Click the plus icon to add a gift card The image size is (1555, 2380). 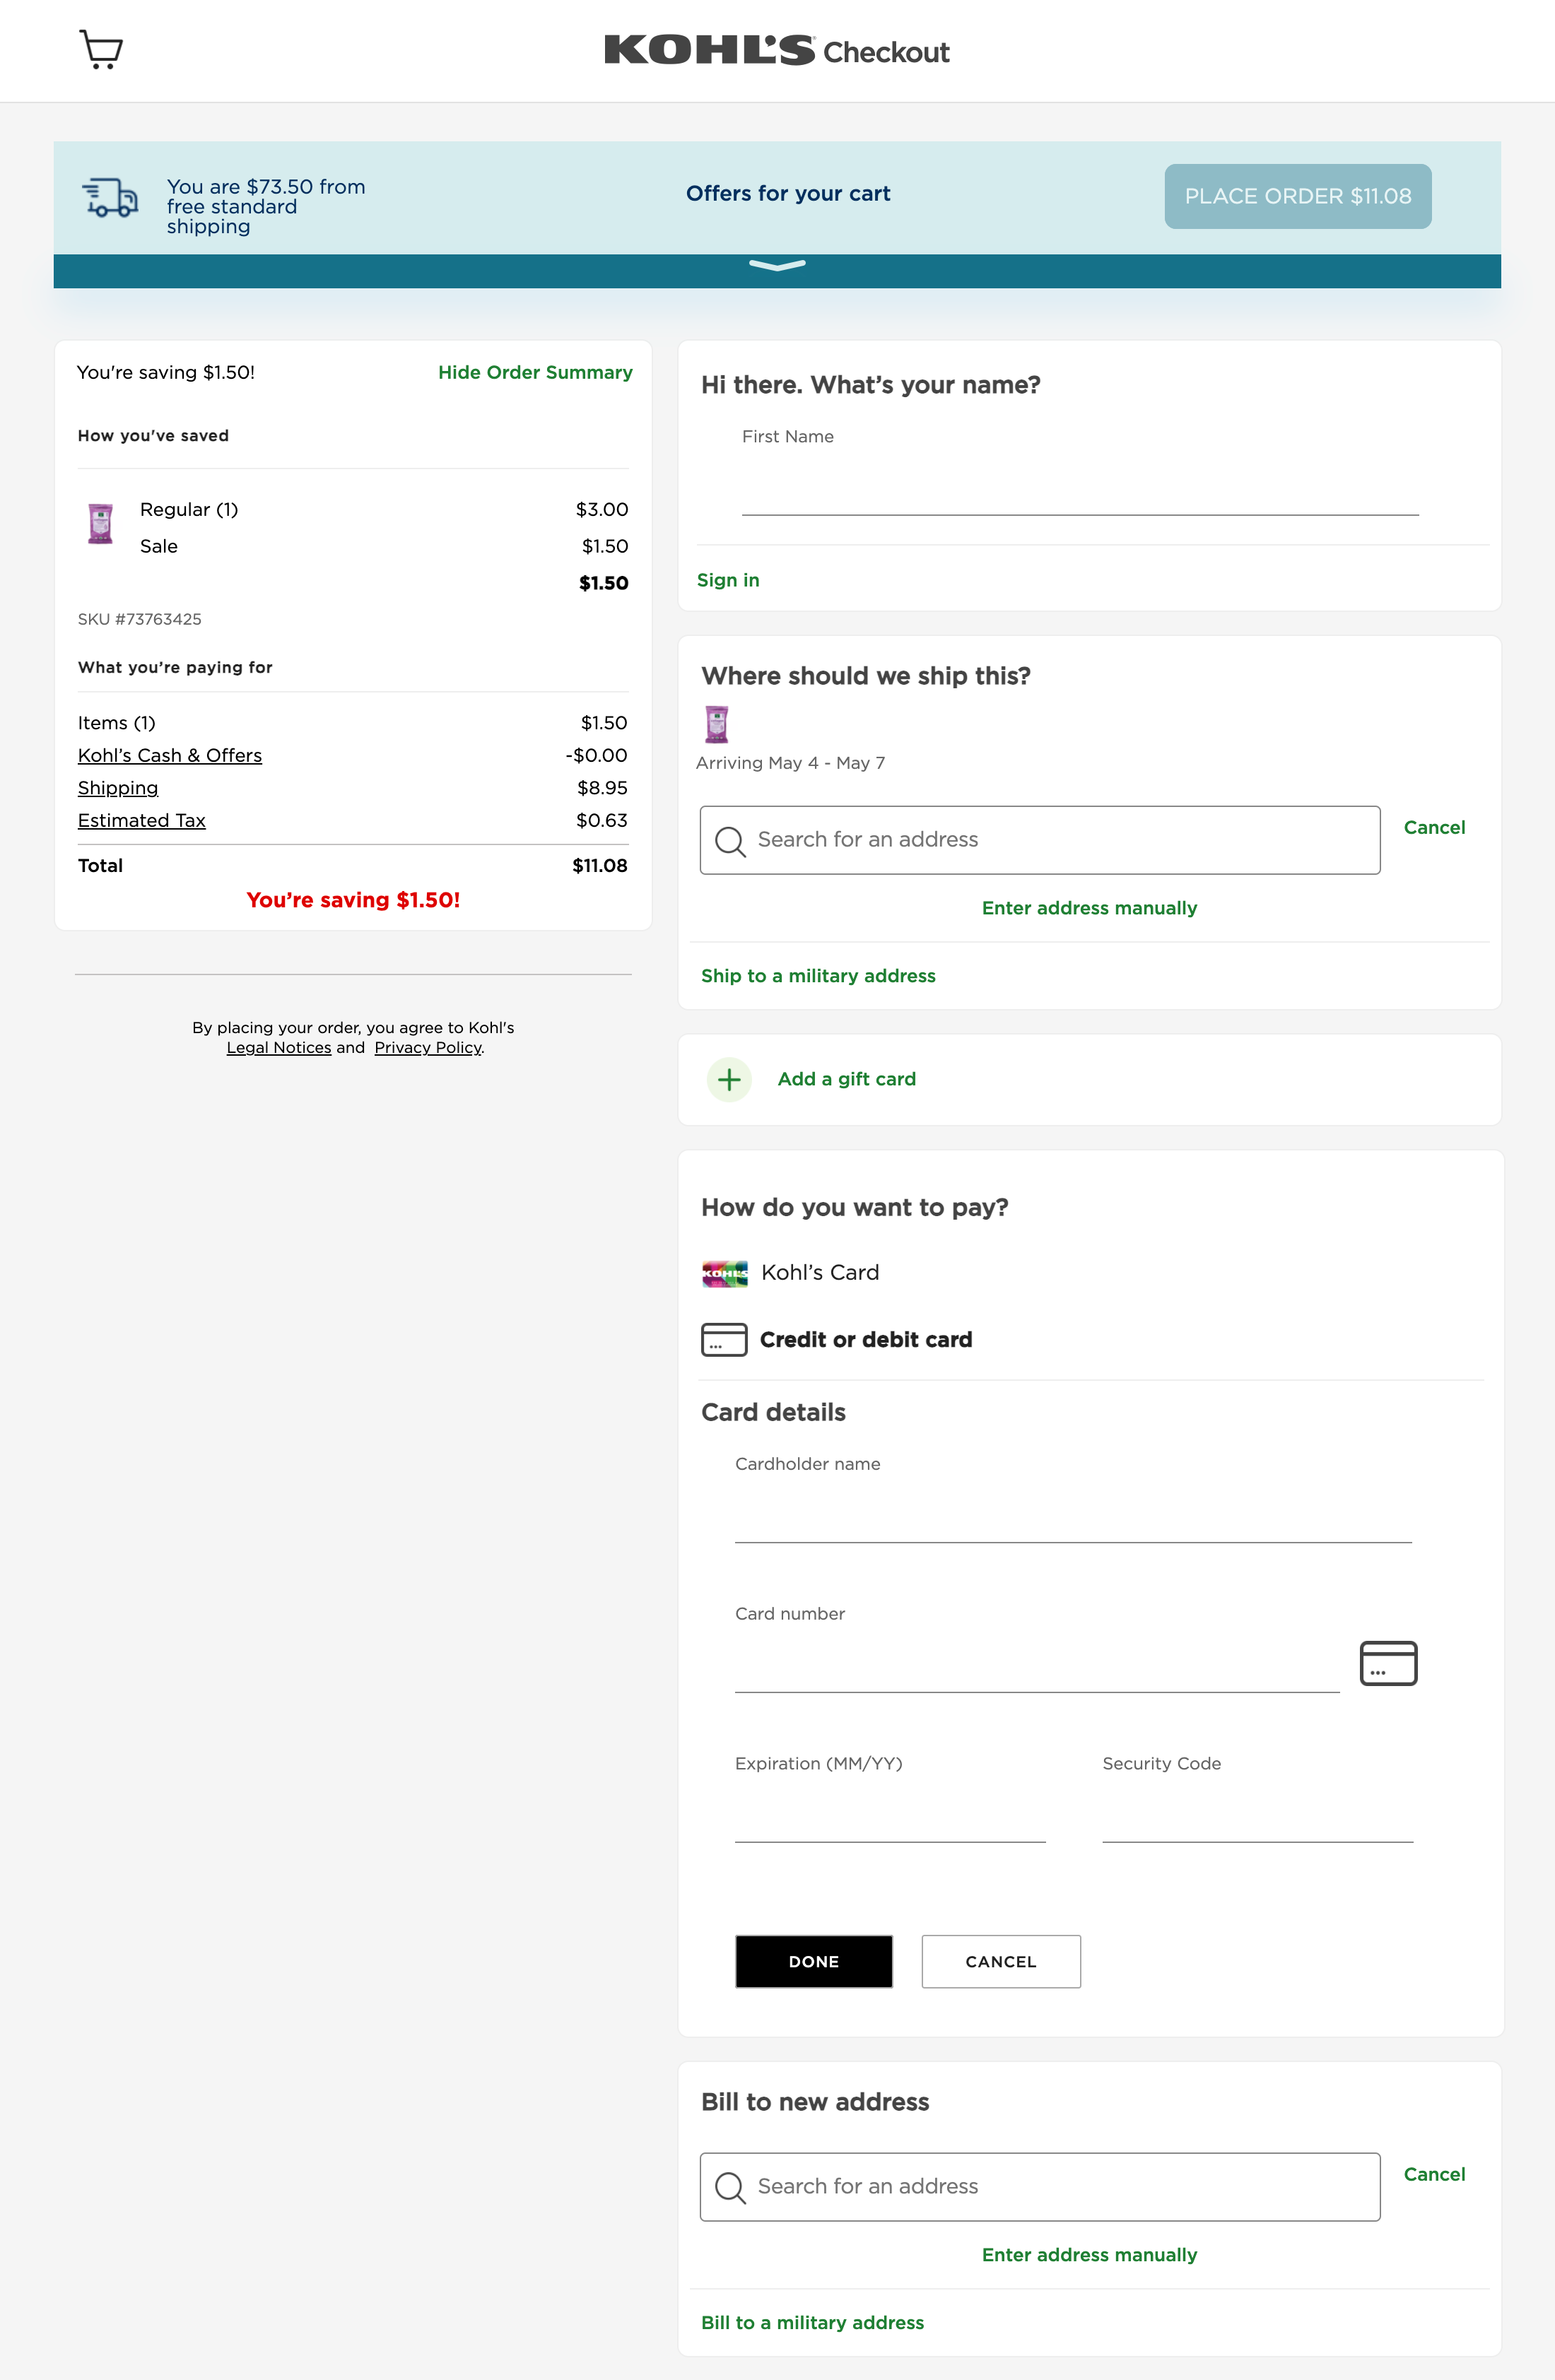(x=729, y=1079)
